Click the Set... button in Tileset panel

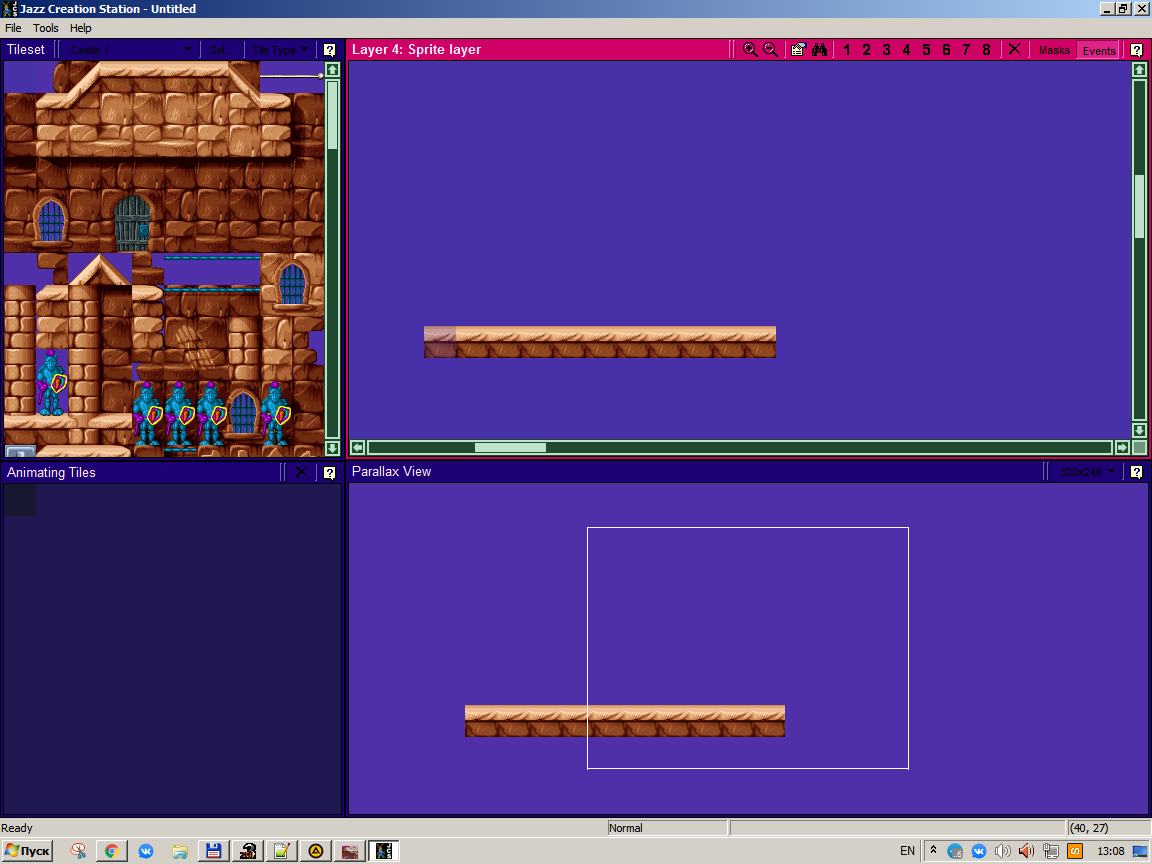pos(220,50)
